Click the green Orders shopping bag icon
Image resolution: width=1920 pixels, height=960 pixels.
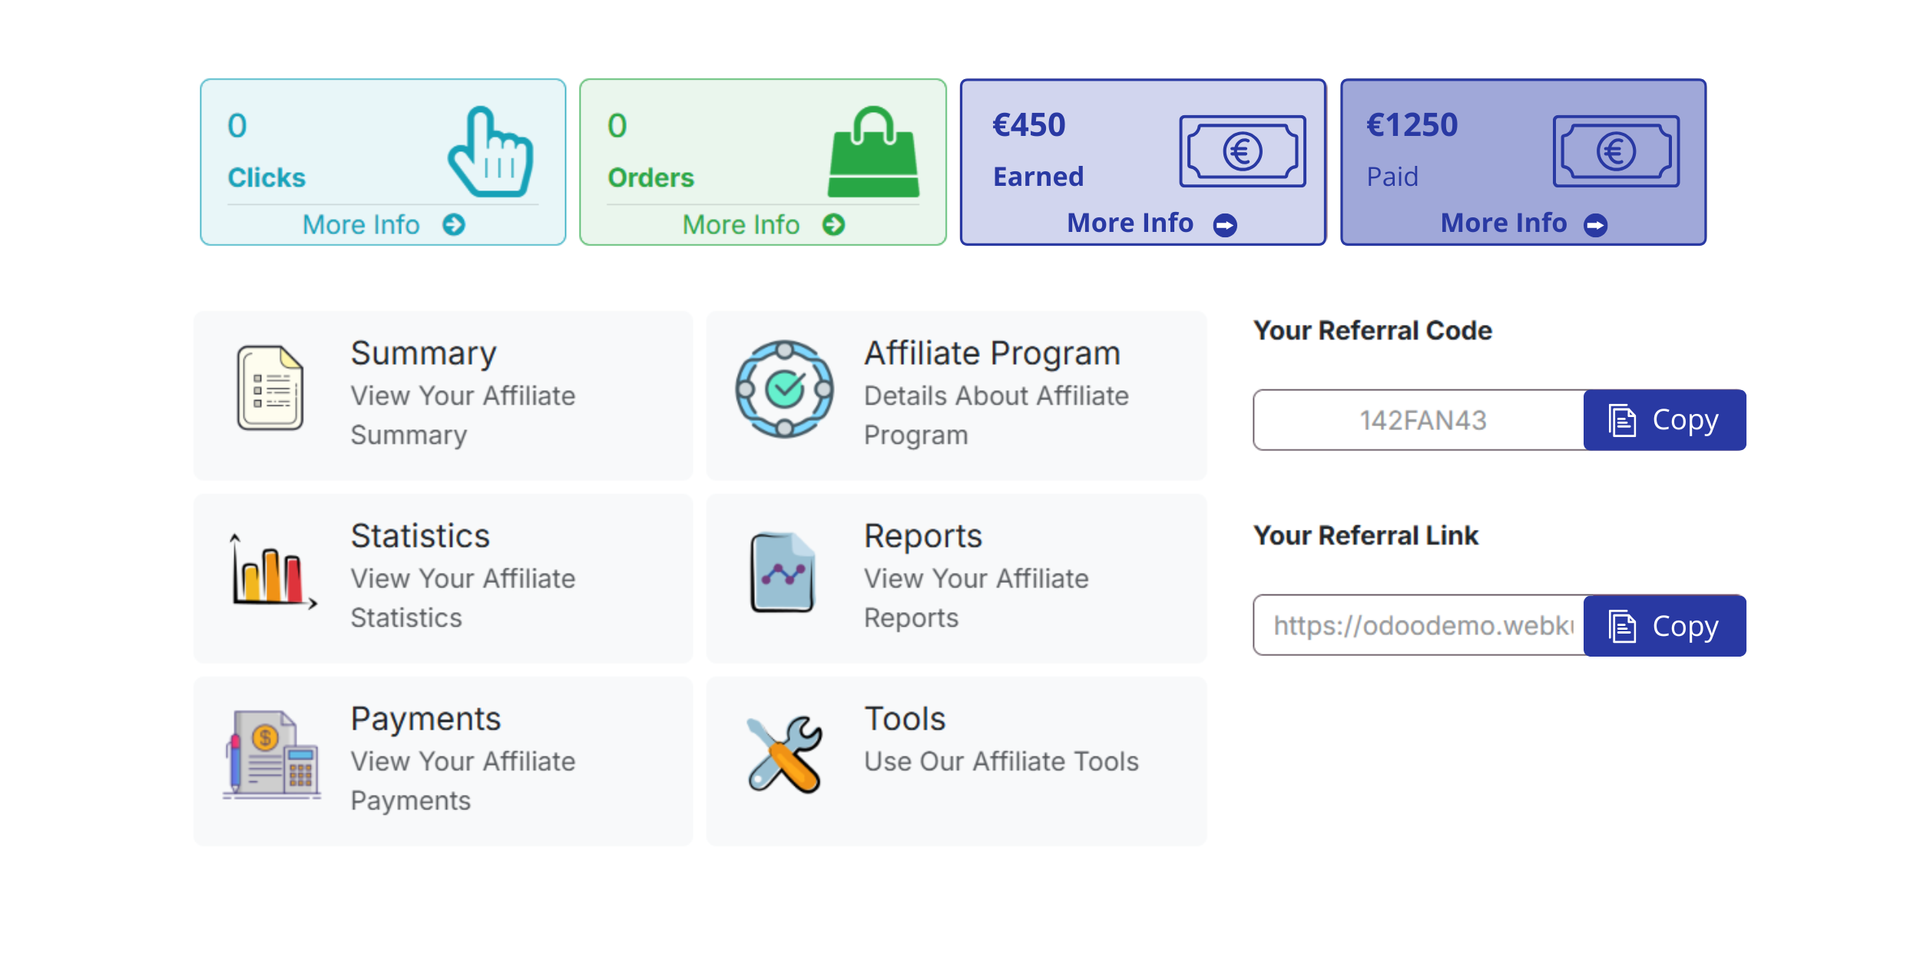(x=873, y=153)
